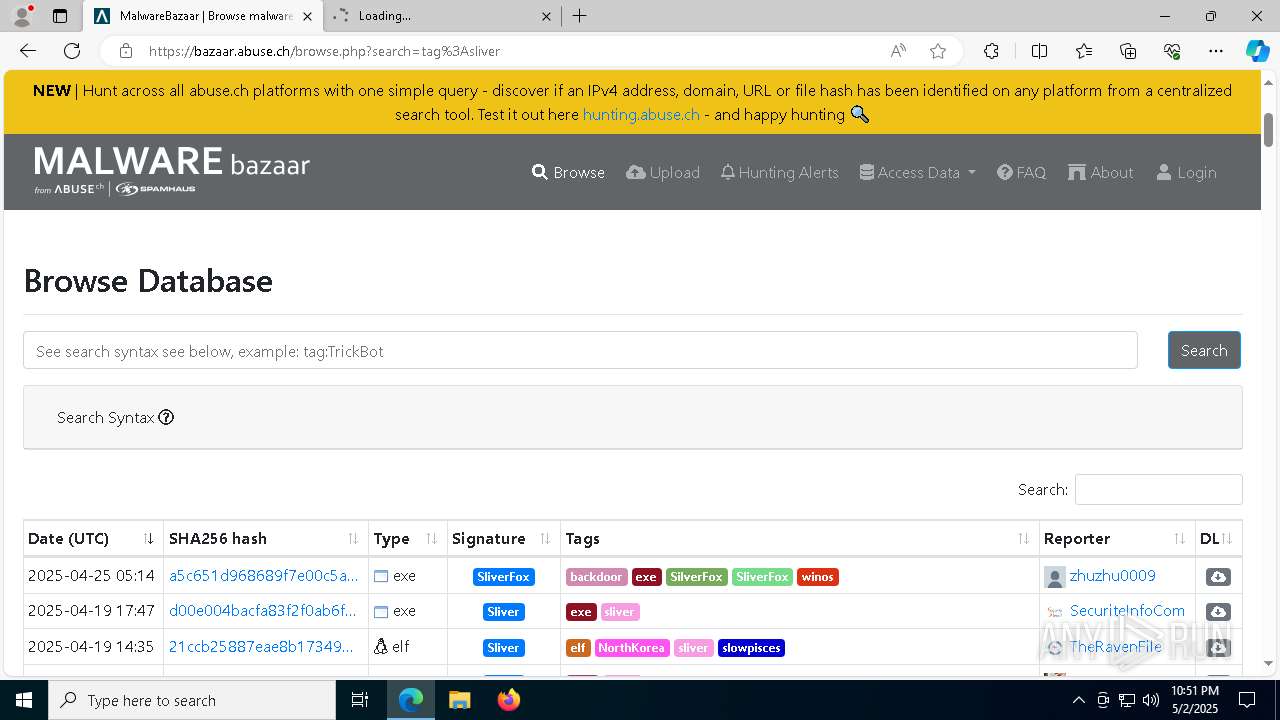Open Browser essentials heart icon
The width and height of the screenshot is (1280, 720).
tap(1172, 51)
